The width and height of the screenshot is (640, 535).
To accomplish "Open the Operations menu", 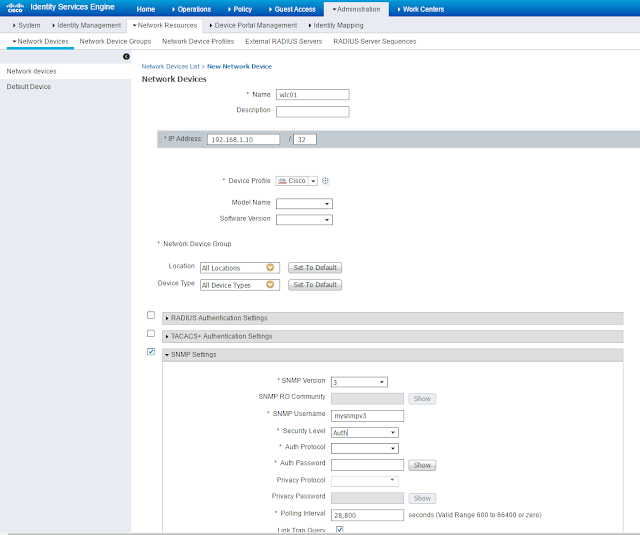I will [191, 9].
